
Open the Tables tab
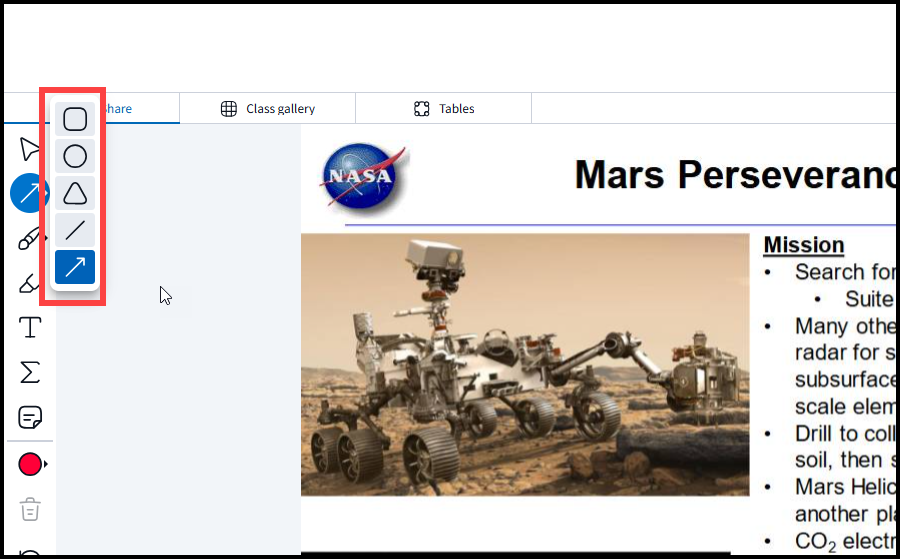pos(444,108)
